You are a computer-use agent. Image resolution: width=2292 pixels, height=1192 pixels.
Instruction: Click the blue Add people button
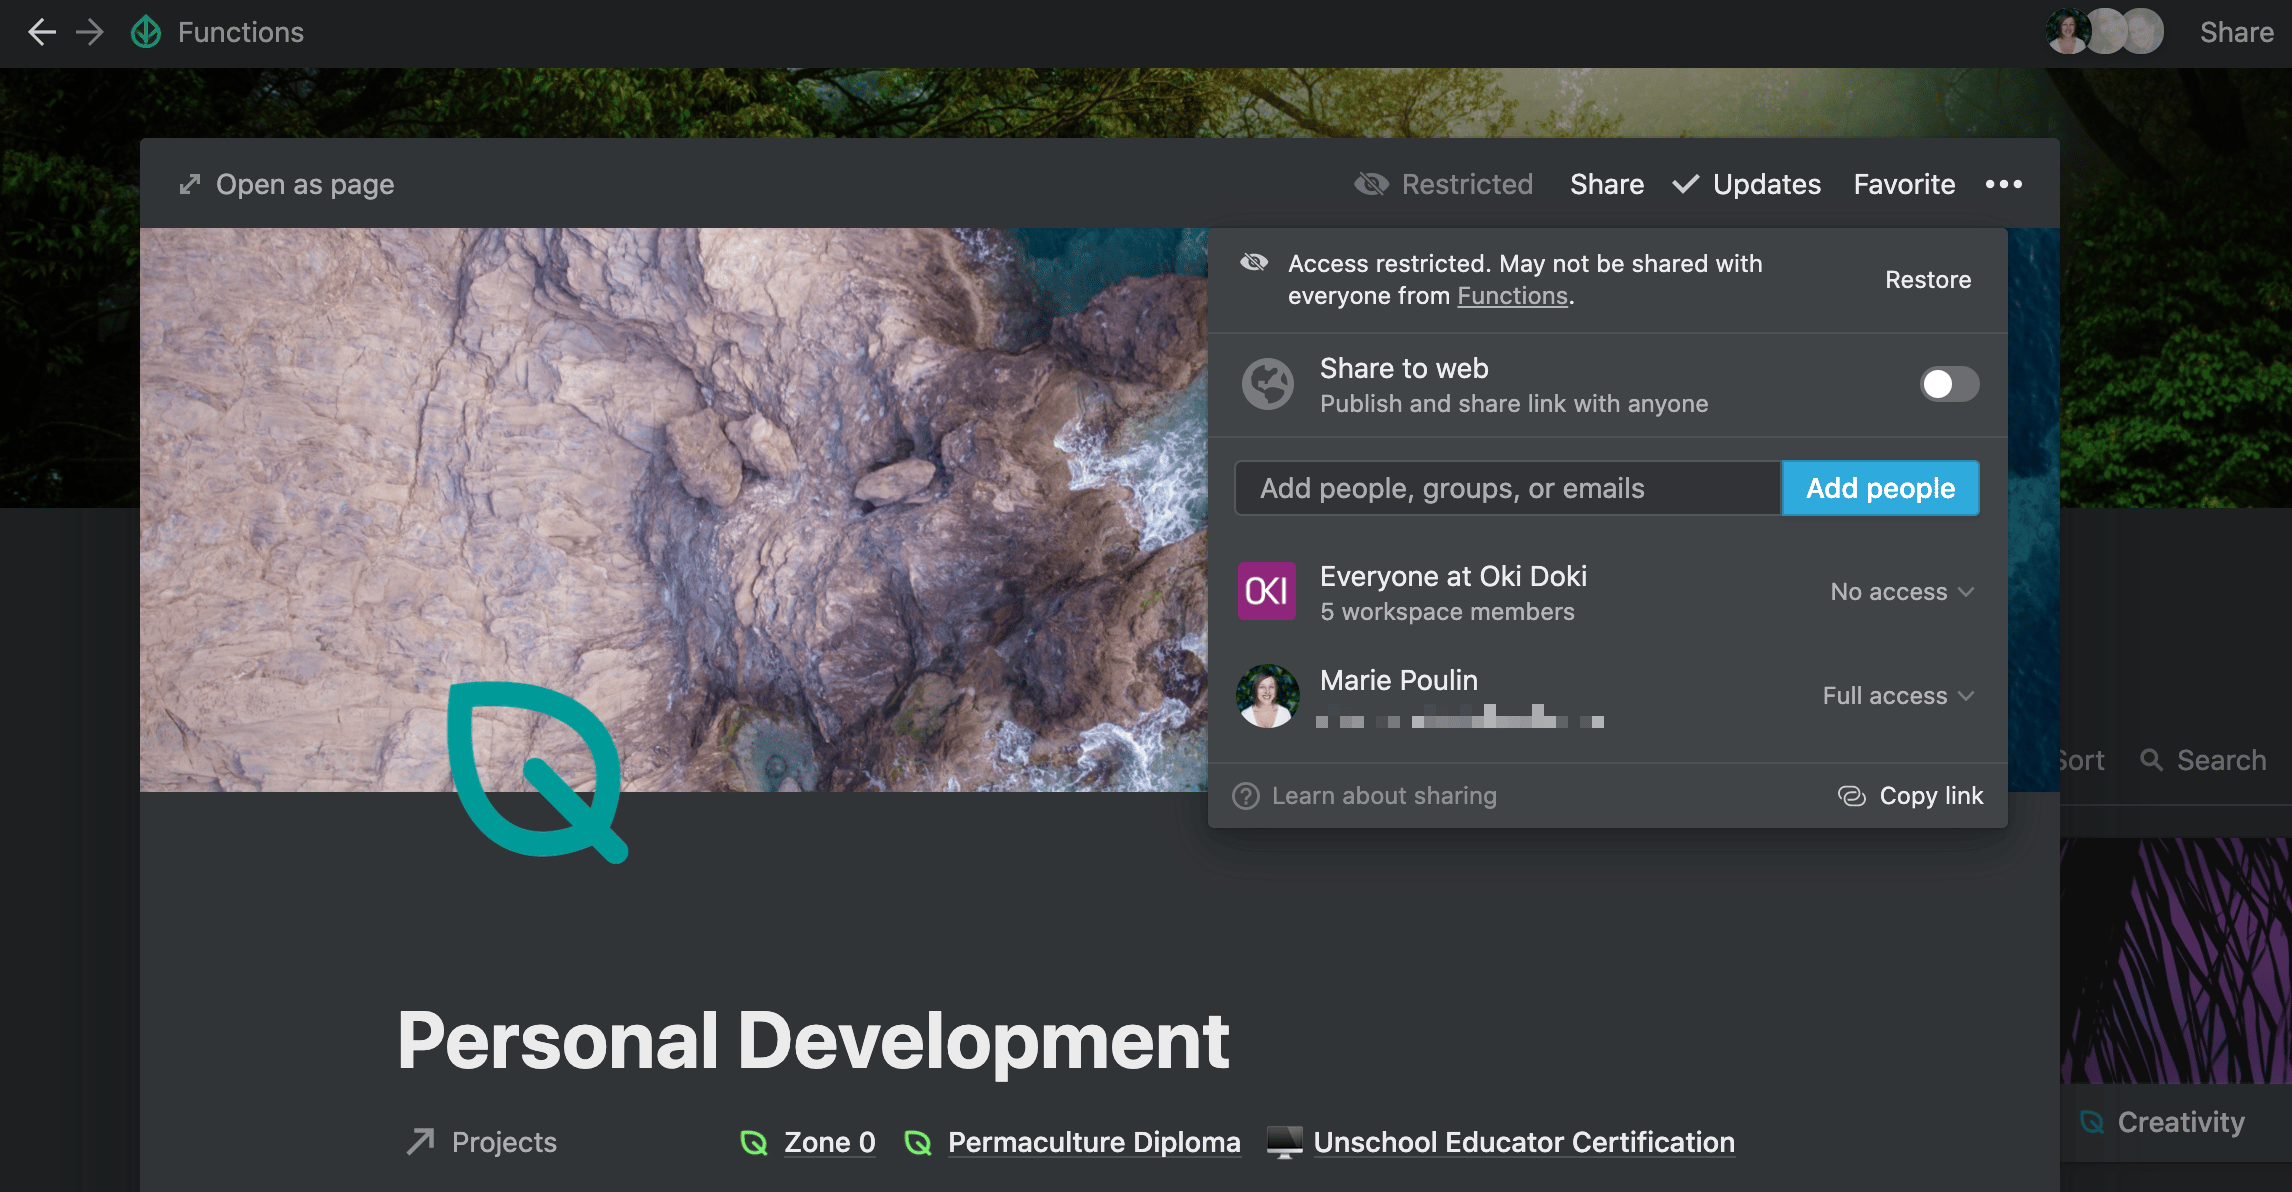click(x=1880, y=488)
